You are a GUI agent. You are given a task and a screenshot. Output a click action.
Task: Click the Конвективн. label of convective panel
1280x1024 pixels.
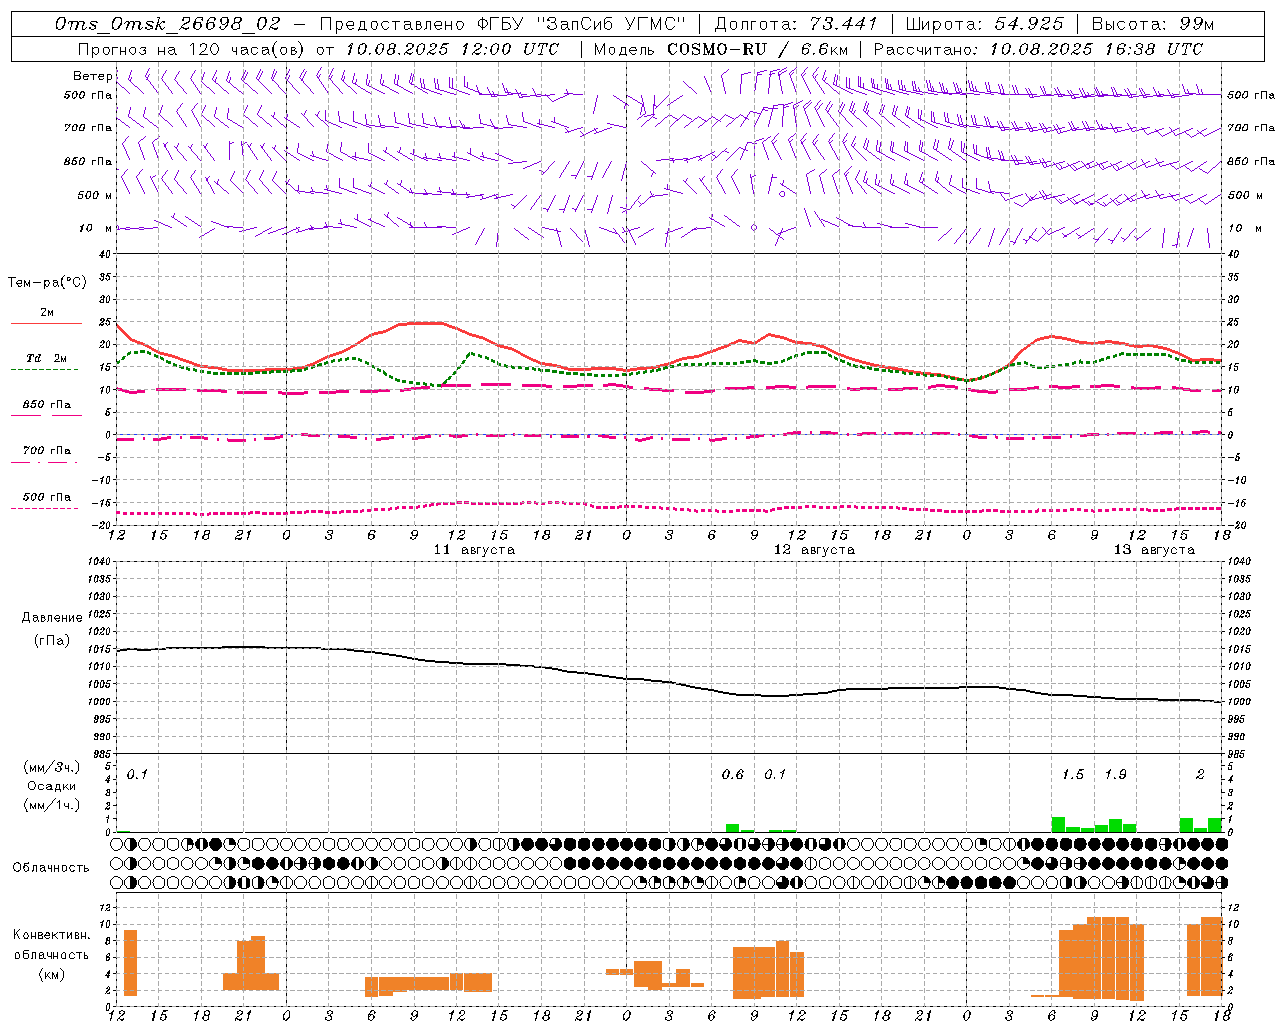52,936
